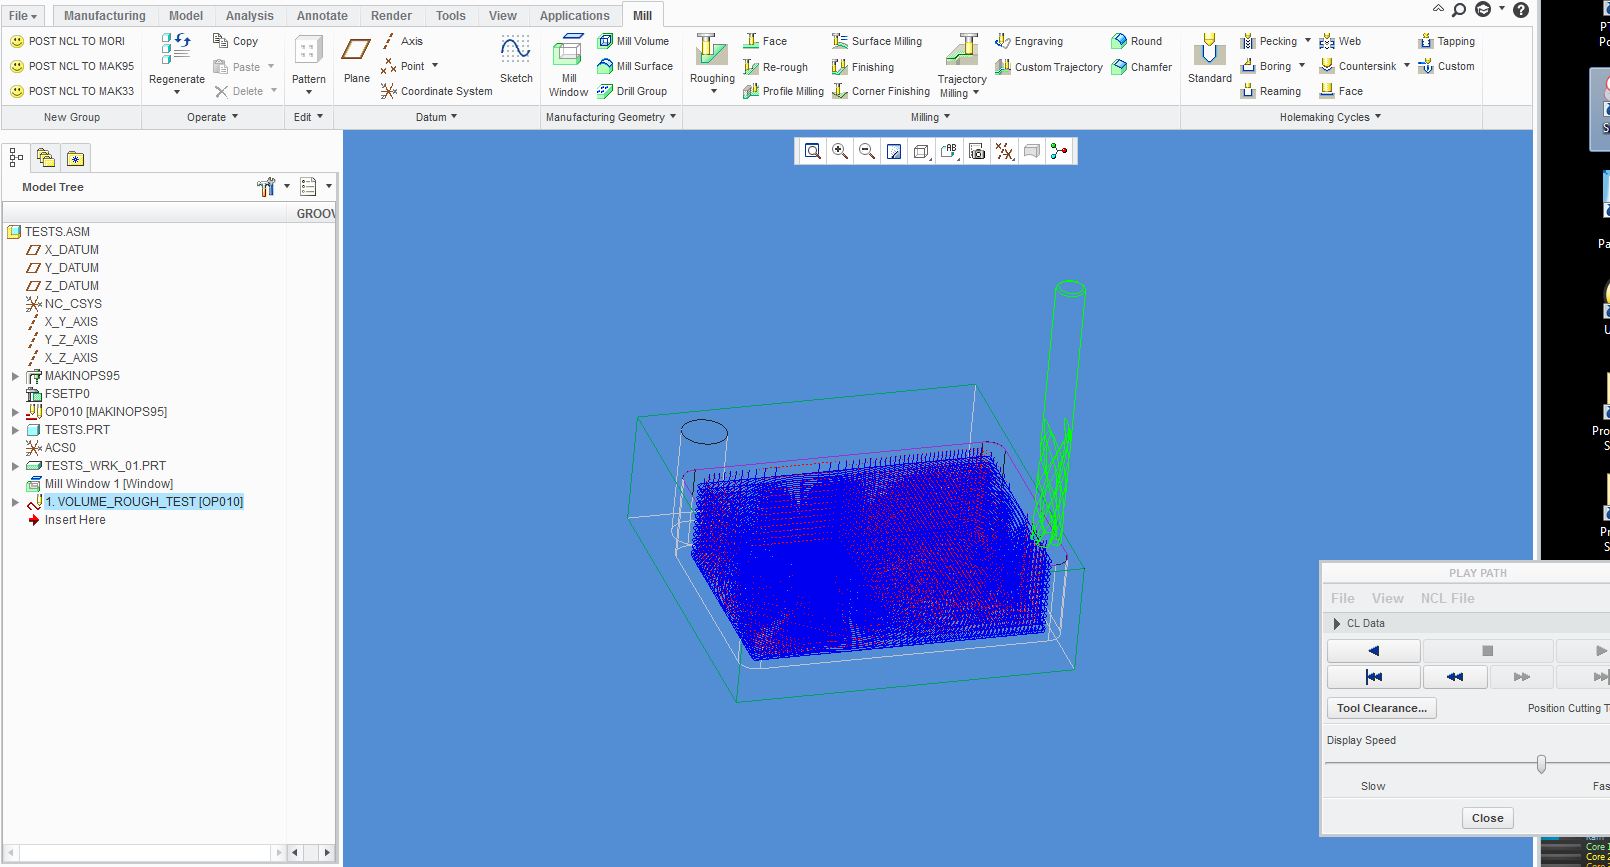The width and height of the screenshot is (1610, 867).
Task: Choose the Re-rough milling step
Action: pos(775,67)
